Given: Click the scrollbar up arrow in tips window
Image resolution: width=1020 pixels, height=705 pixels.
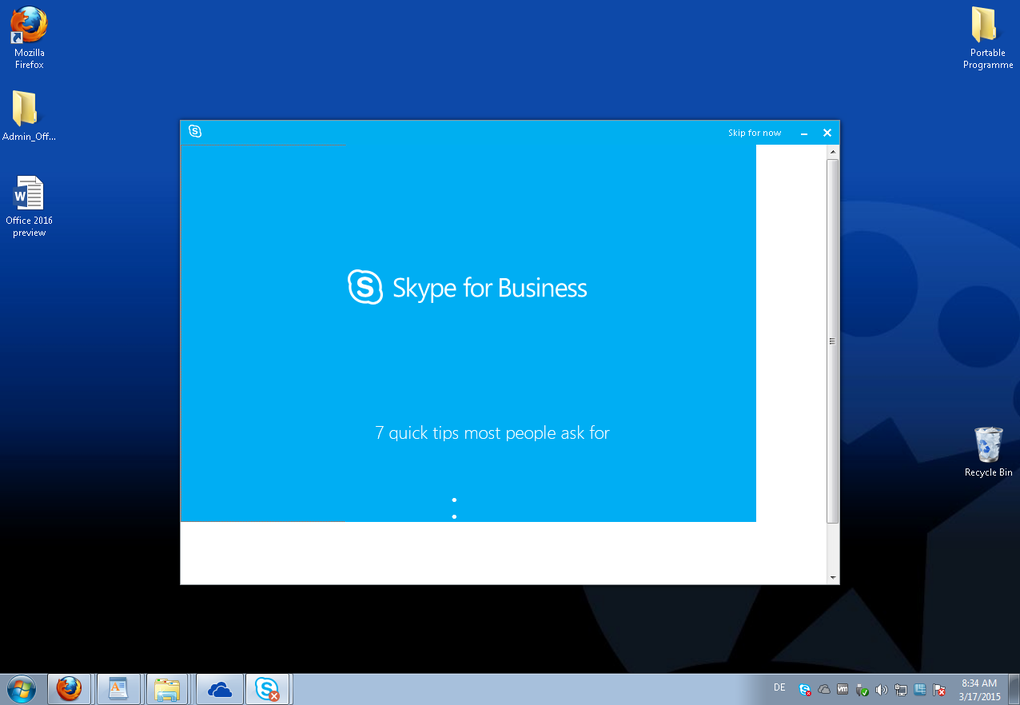Looking at the screenshot, I should click(833, 152).
